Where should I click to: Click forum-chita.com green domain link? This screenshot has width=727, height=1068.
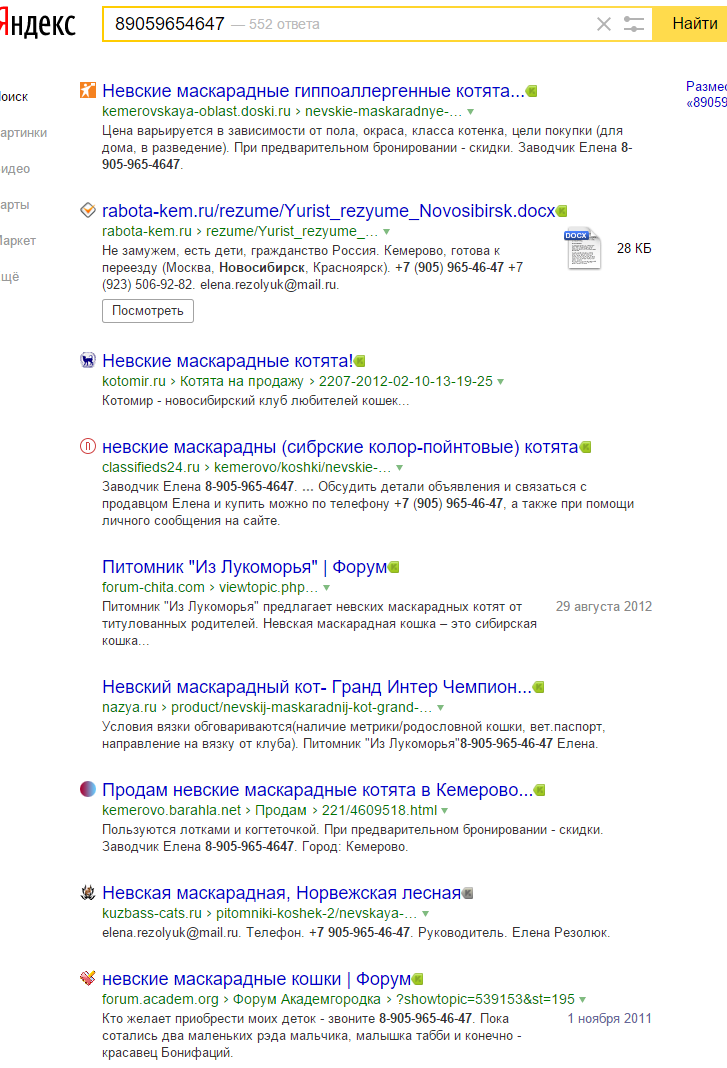(x=153, y=587)
